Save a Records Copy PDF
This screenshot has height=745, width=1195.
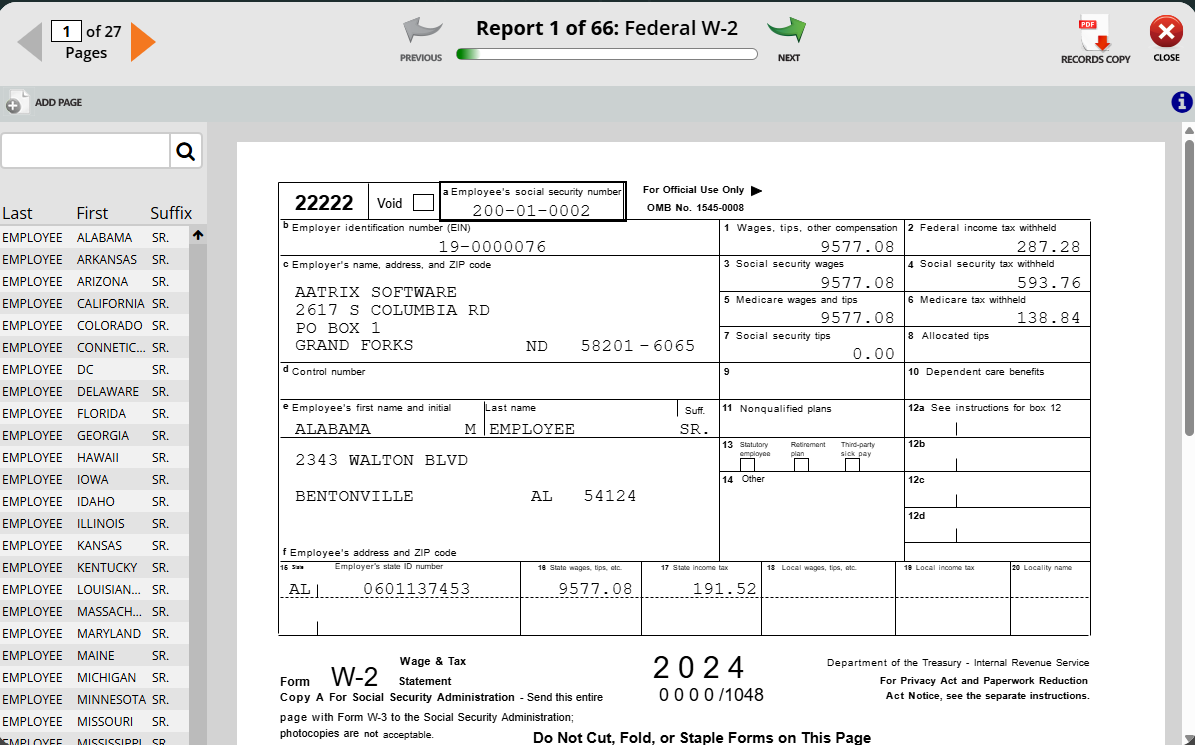click(1095, 40)
